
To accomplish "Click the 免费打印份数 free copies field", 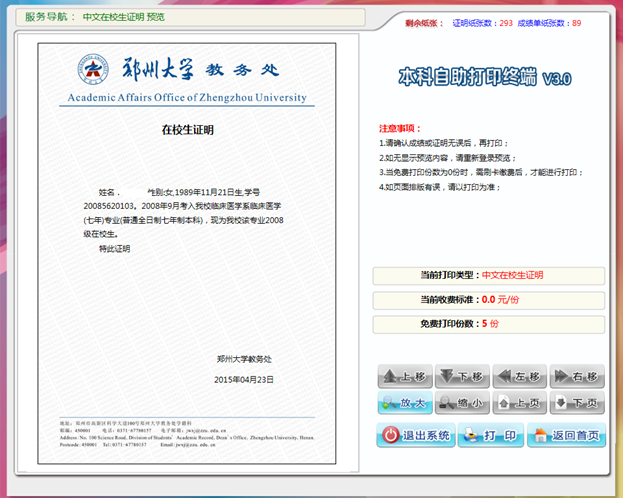I will 488,324.
